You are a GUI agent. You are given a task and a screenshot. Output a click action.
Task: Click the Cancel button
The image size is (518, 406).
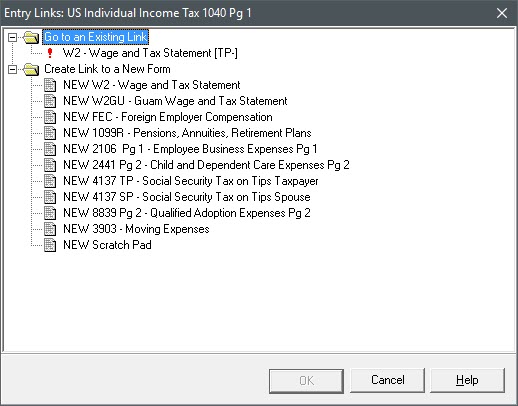click(387, 380)
